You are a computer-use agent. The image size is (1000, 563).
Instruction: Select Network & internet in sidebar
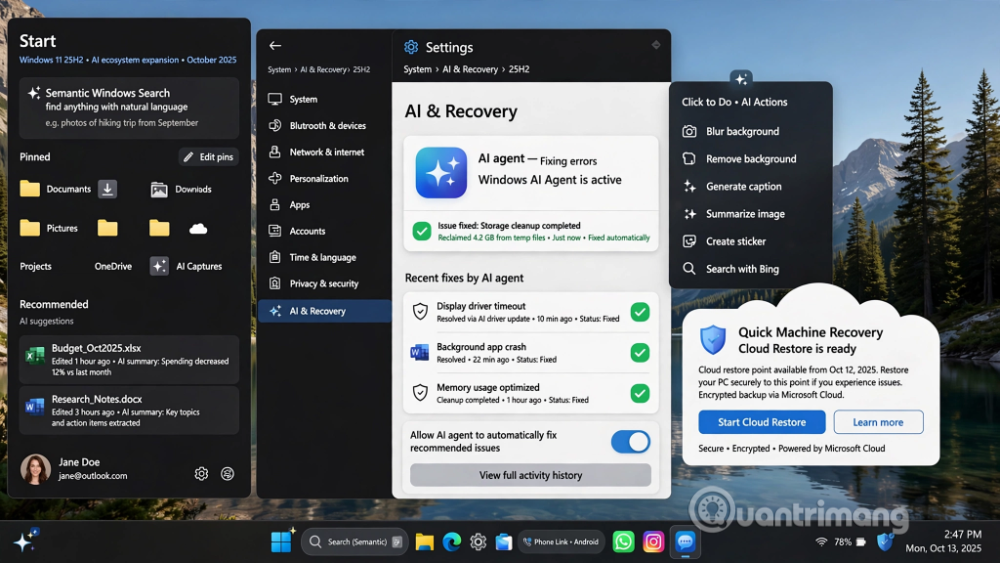tap(324, 152)
